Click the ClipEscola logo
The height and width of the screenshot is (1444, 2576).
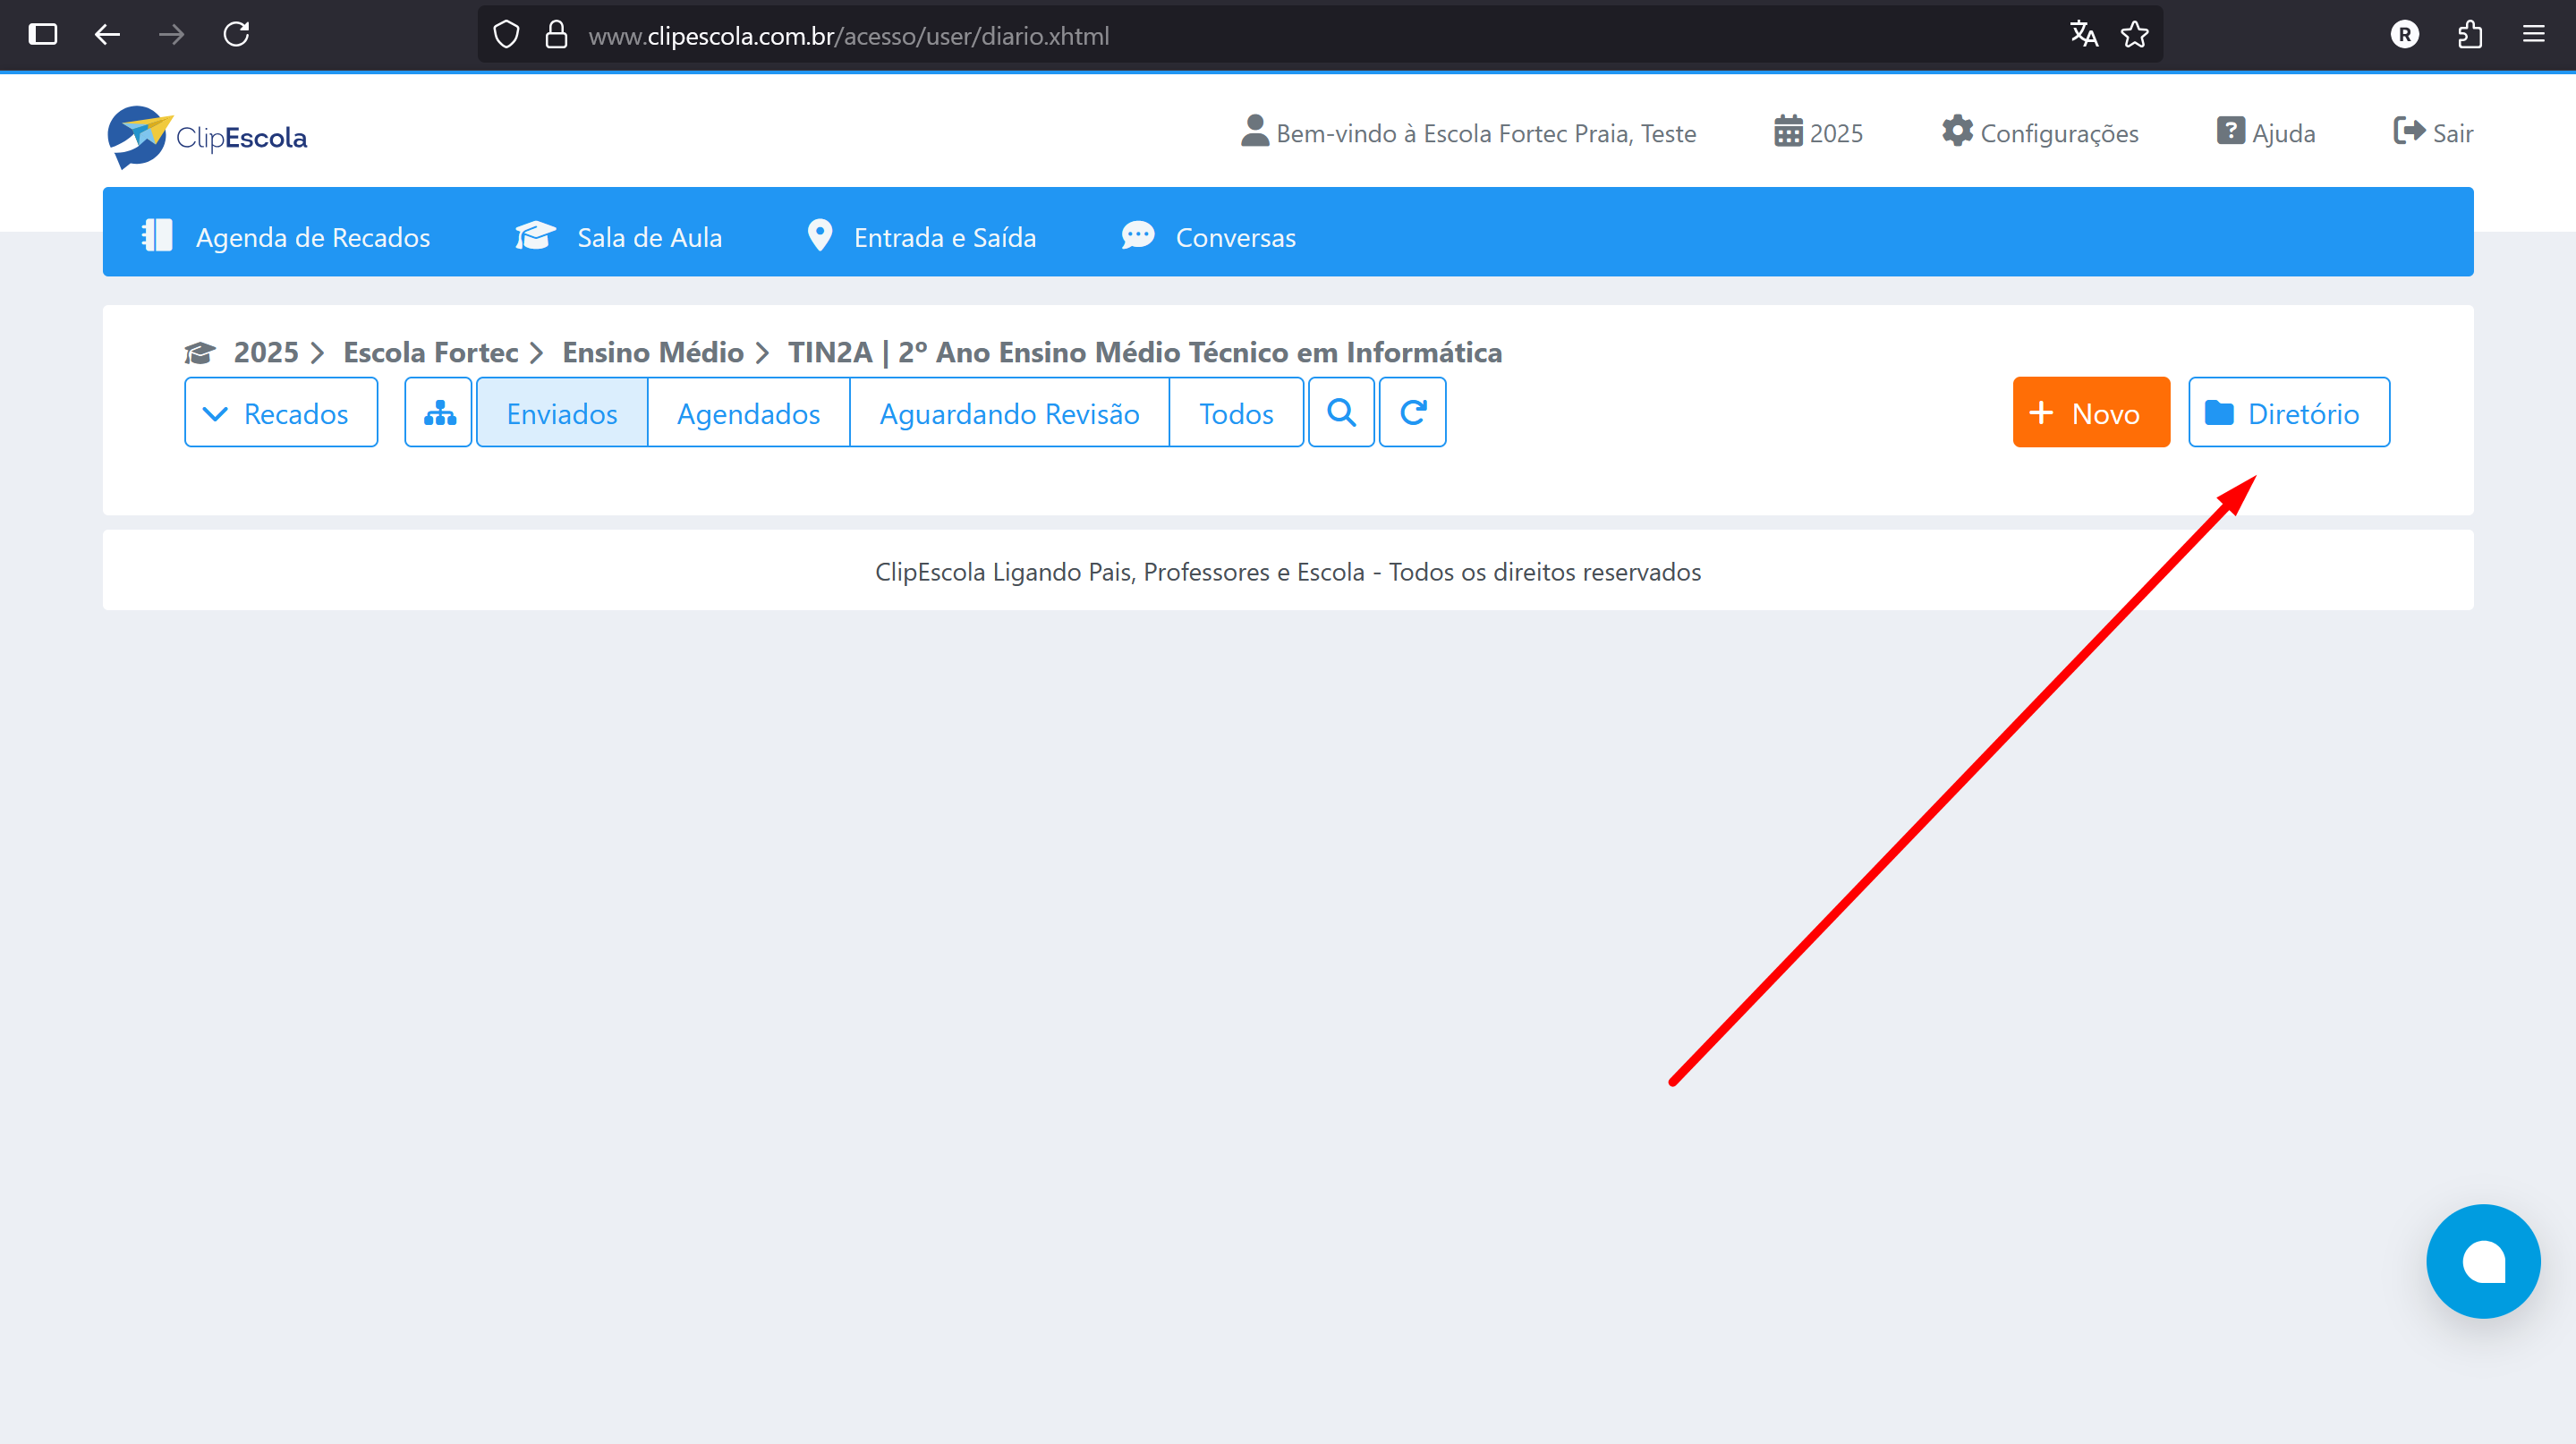208,136
